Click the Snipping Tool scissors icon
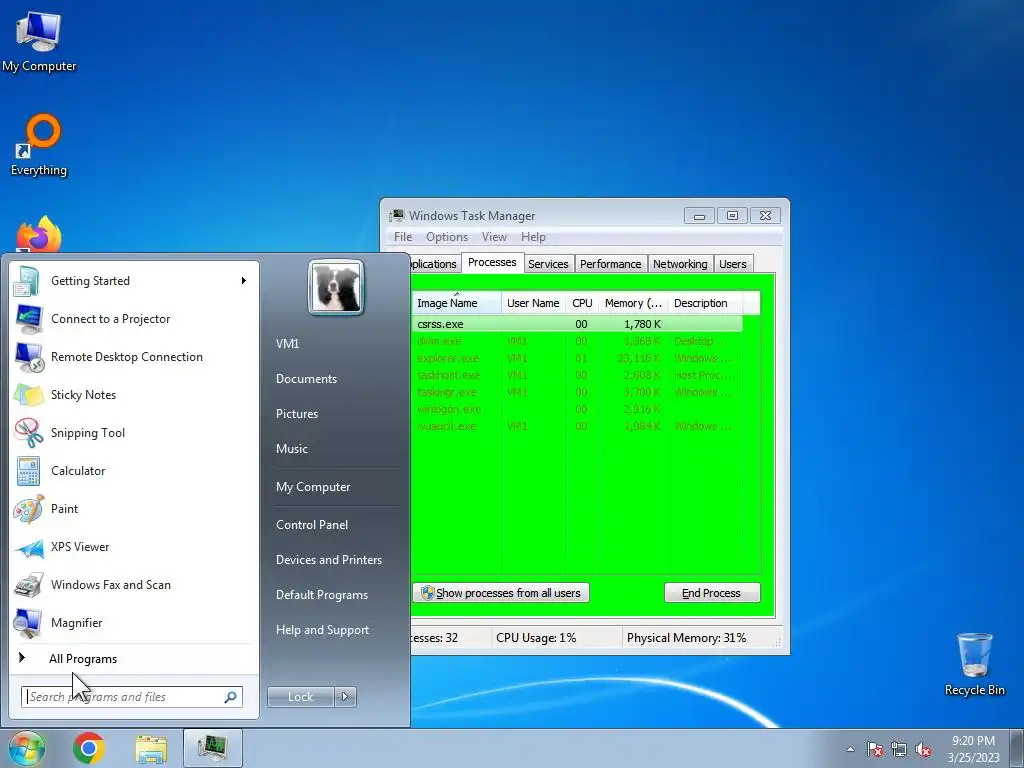Screen dimensions: 1024x768 tap(29, 433)
